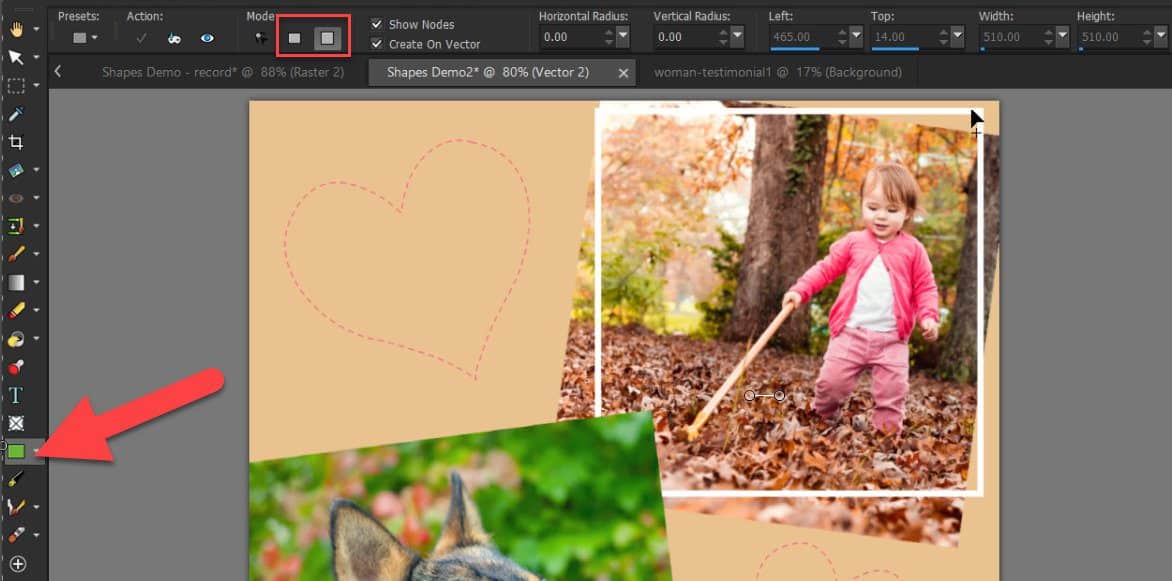1172x581 pixels.
Task: Open the woman-testimonial1 image tab
Action: (x=778, y=72)
